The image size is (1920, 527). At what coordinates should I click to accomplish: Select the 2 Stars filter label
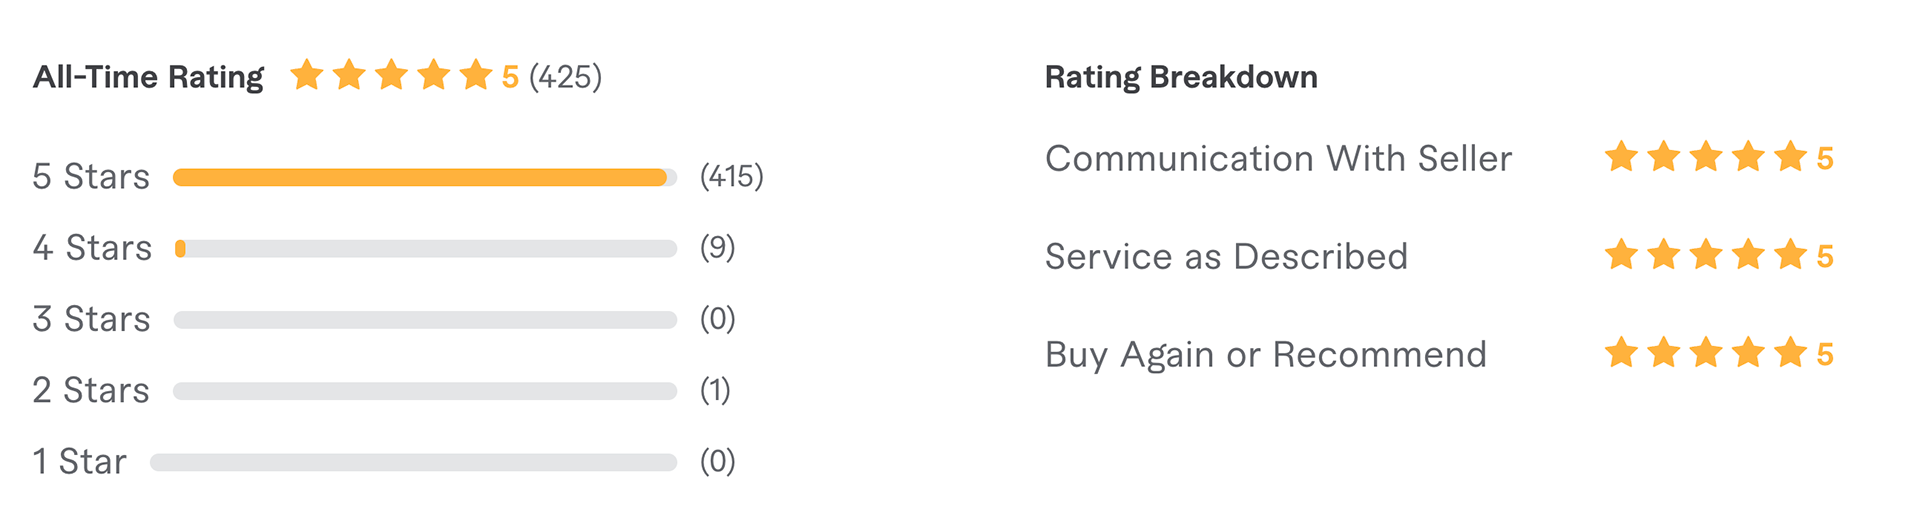pos(91,390)
